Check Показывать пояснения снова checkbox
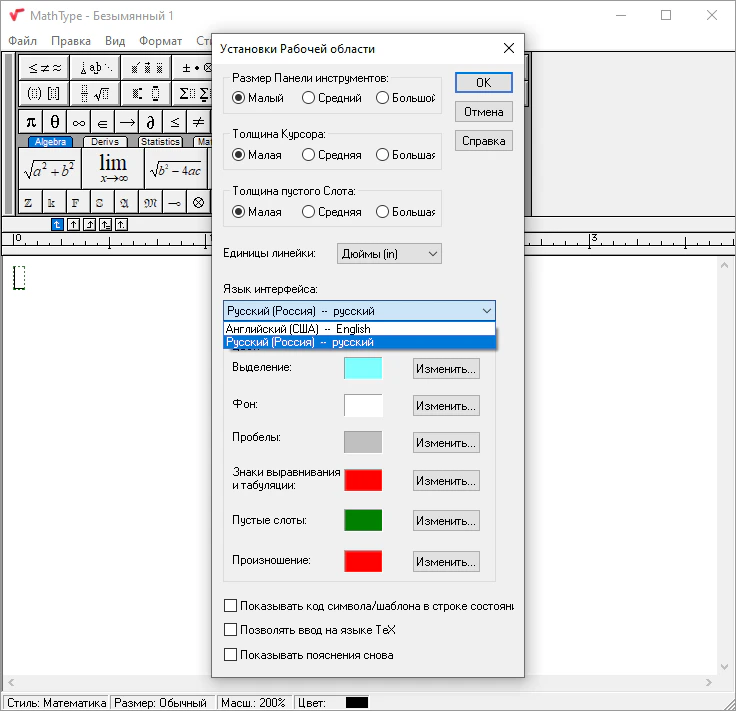This screenshot has width=736, height=711. (231, 655)
